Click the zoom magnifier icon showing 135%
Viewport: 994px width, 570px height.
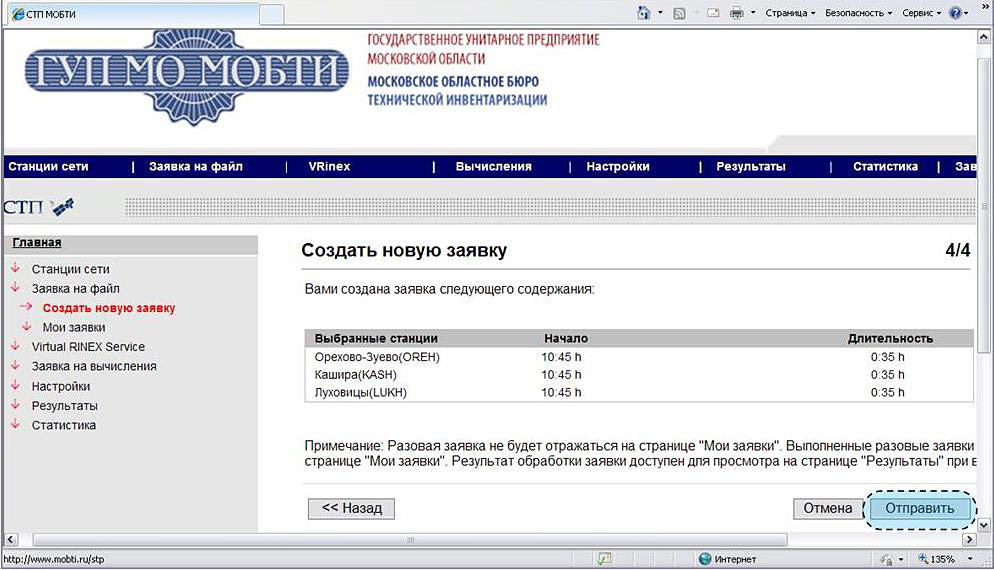coord(924,559)
